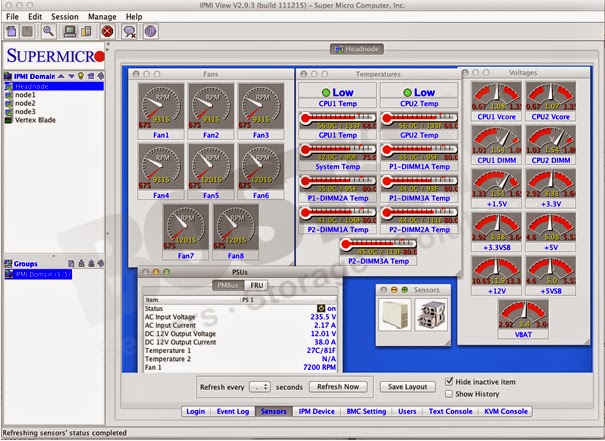Click the +3.3VSB label button

point(497,247)
